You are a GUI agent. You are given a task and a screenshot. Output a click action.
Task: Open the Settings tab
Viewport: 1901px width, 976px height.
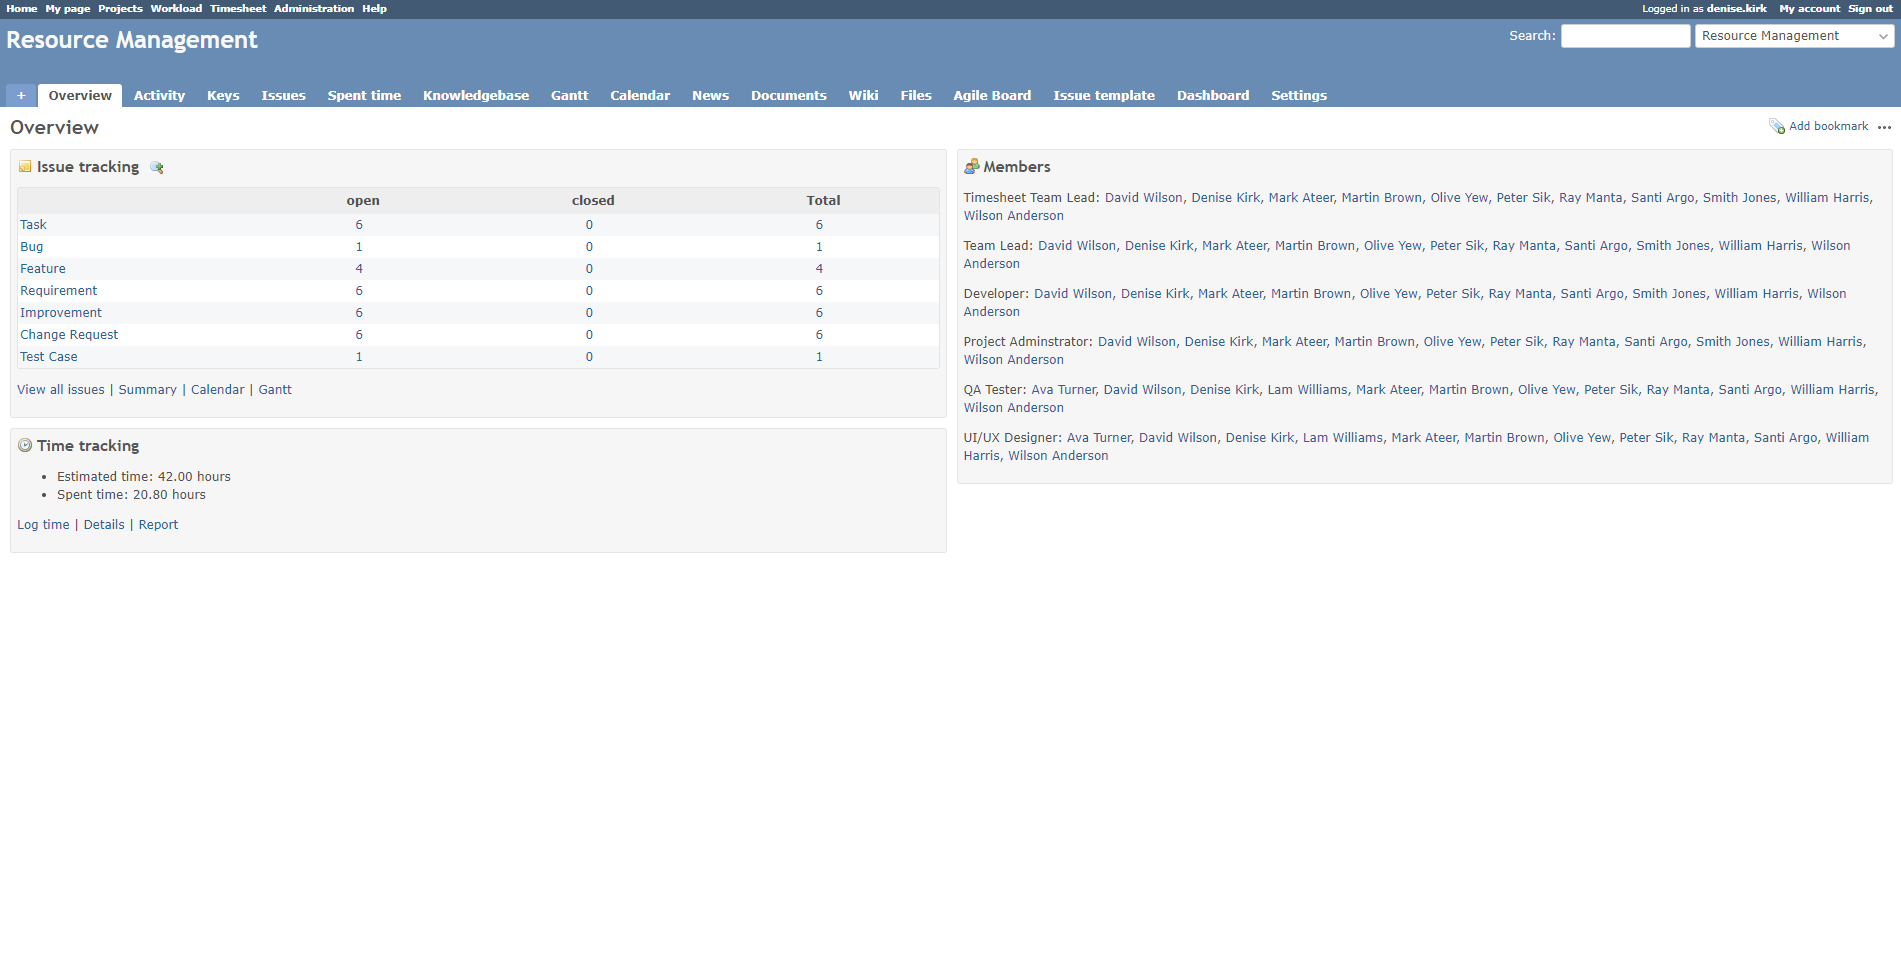tap(1298, 96)
